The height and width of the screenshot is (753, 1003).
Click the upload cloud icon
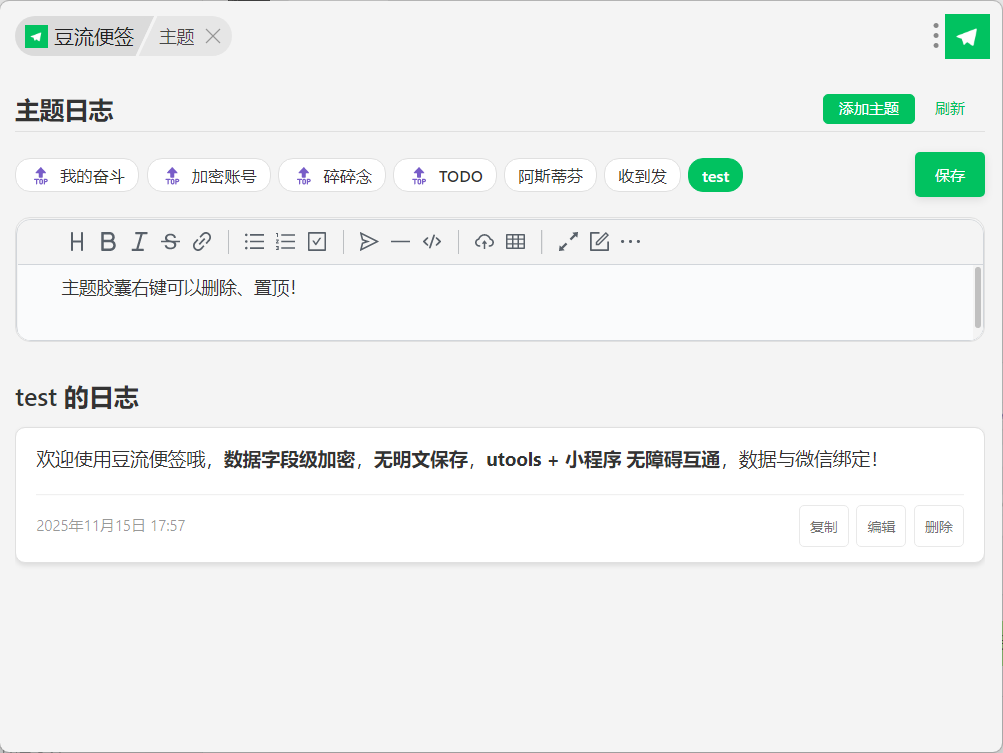tap(484, 241)
